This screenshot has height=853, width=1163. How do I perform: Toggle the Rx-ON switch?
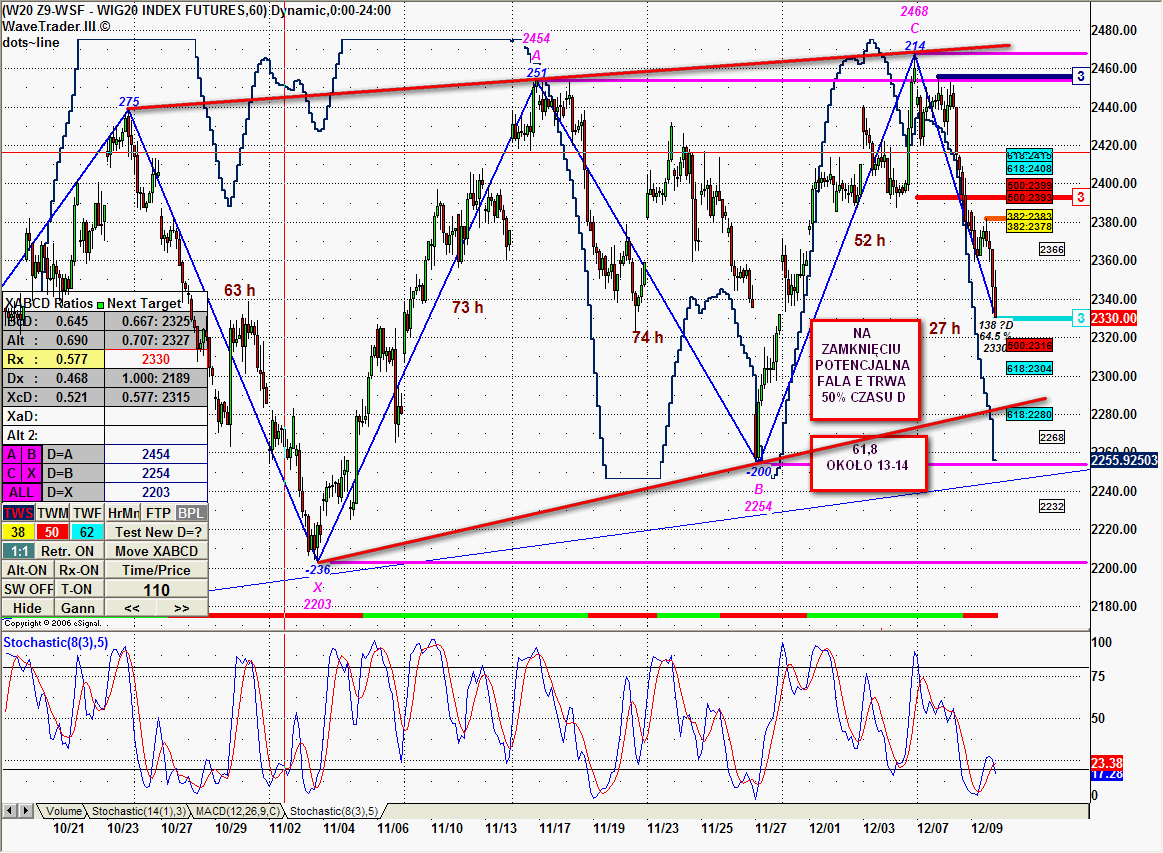coord(77,570)
